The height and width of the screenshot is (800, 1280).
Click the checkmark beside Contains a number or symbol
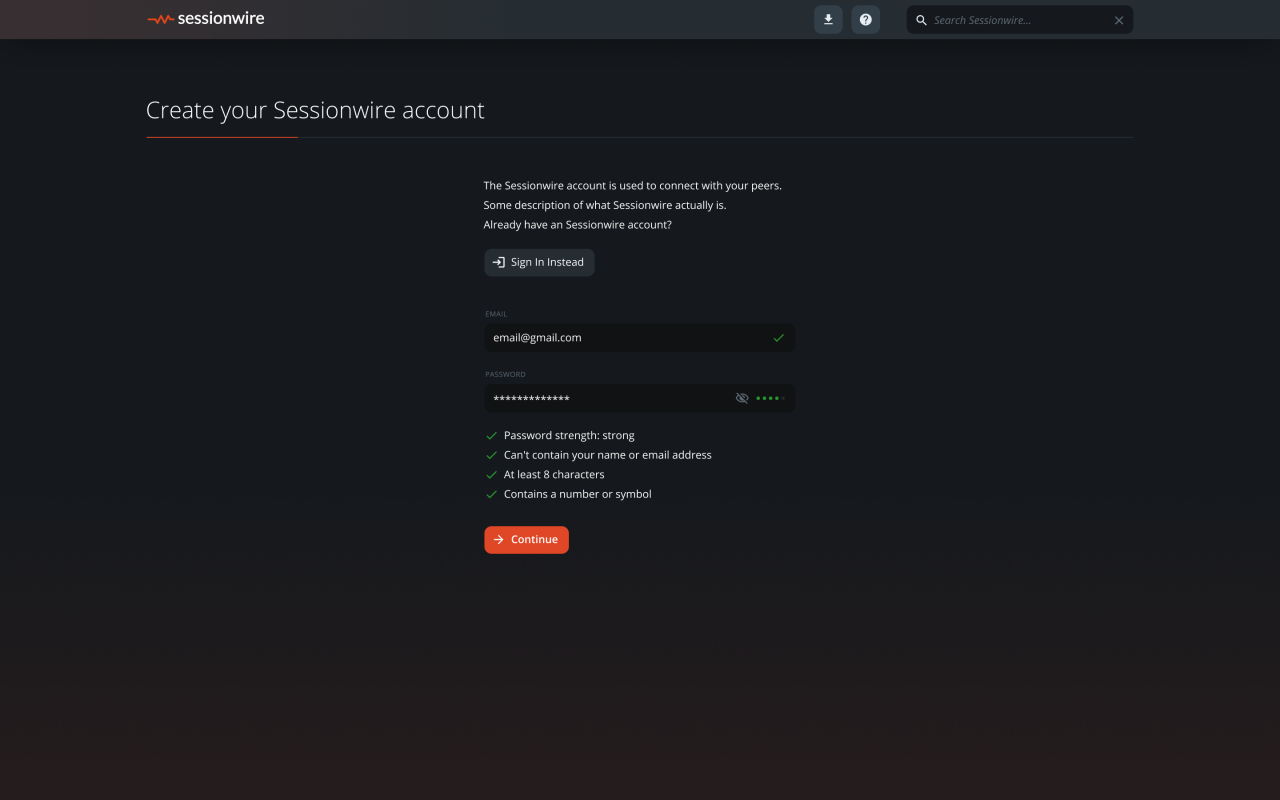tap(491, 494)
